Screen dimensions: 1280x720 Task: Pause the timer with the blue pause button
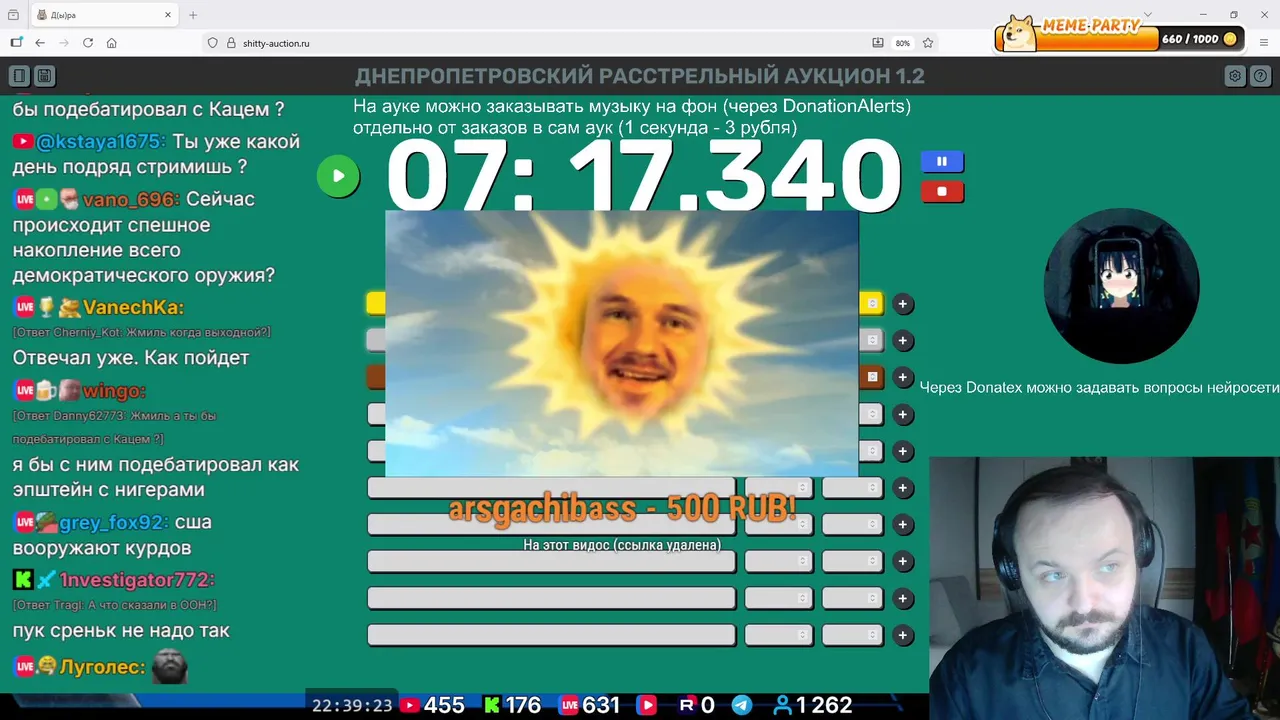click(x=942, y=161)
